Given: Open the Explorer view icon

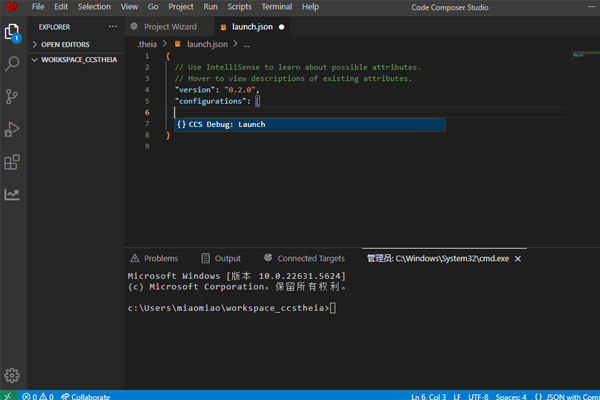Looking at the screenshot, I should point(12,32).
